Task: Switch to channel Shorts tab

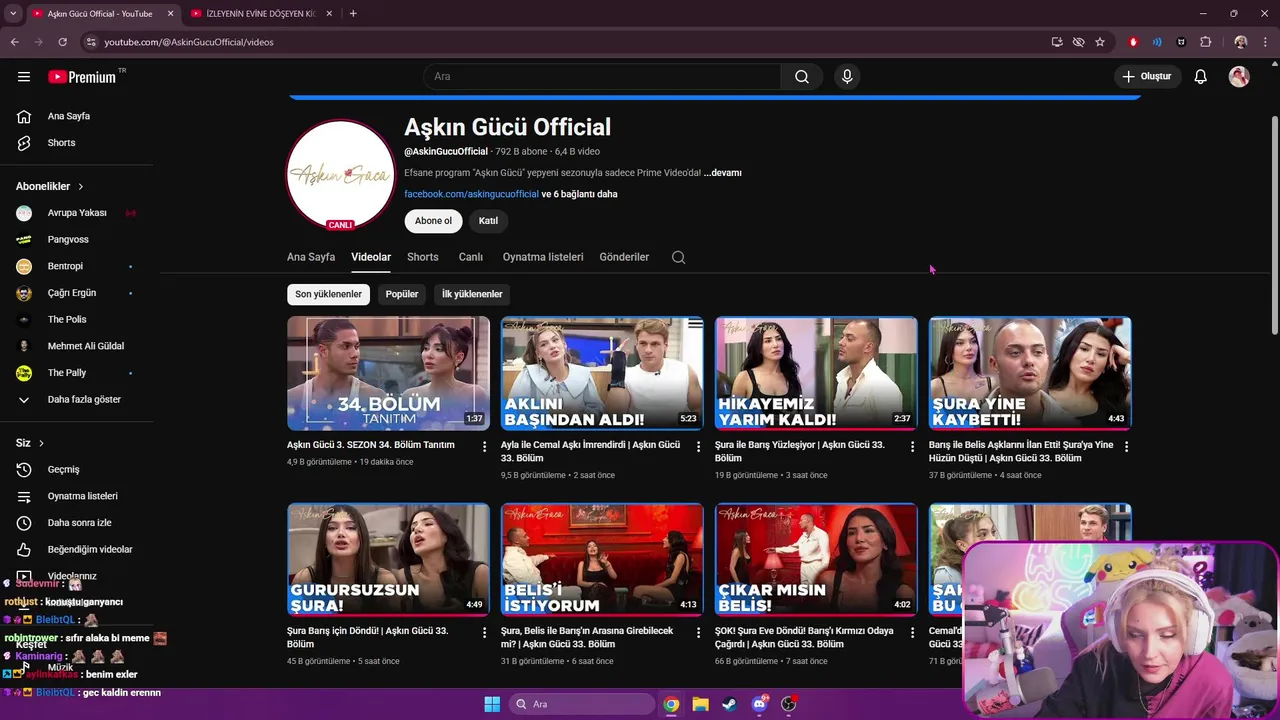Action: (x=423, y=257)
